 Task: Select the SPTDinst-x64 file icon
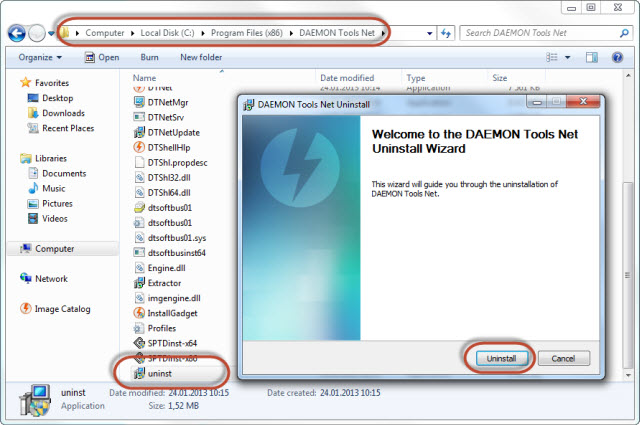click(x=139, y=343)
